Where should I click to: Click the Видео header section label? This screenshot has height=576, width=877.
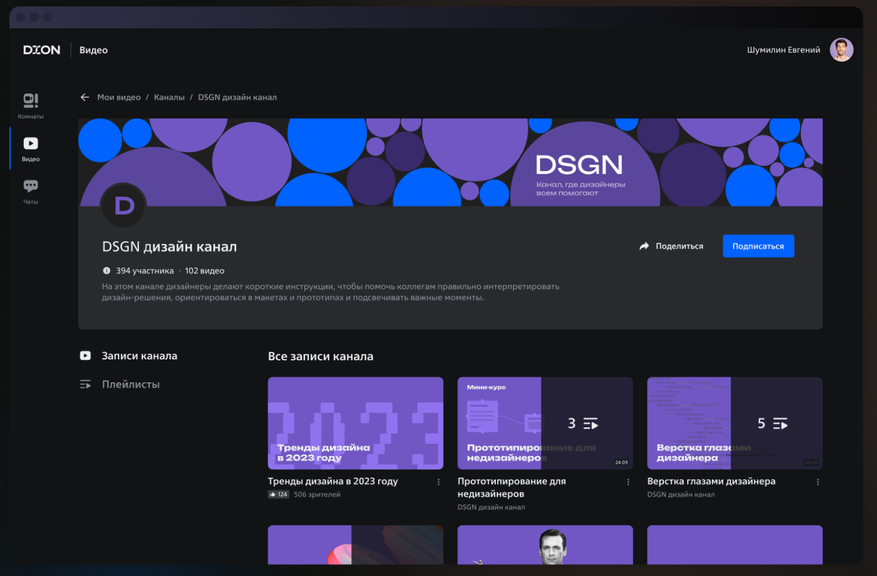(x=93, y=50)
